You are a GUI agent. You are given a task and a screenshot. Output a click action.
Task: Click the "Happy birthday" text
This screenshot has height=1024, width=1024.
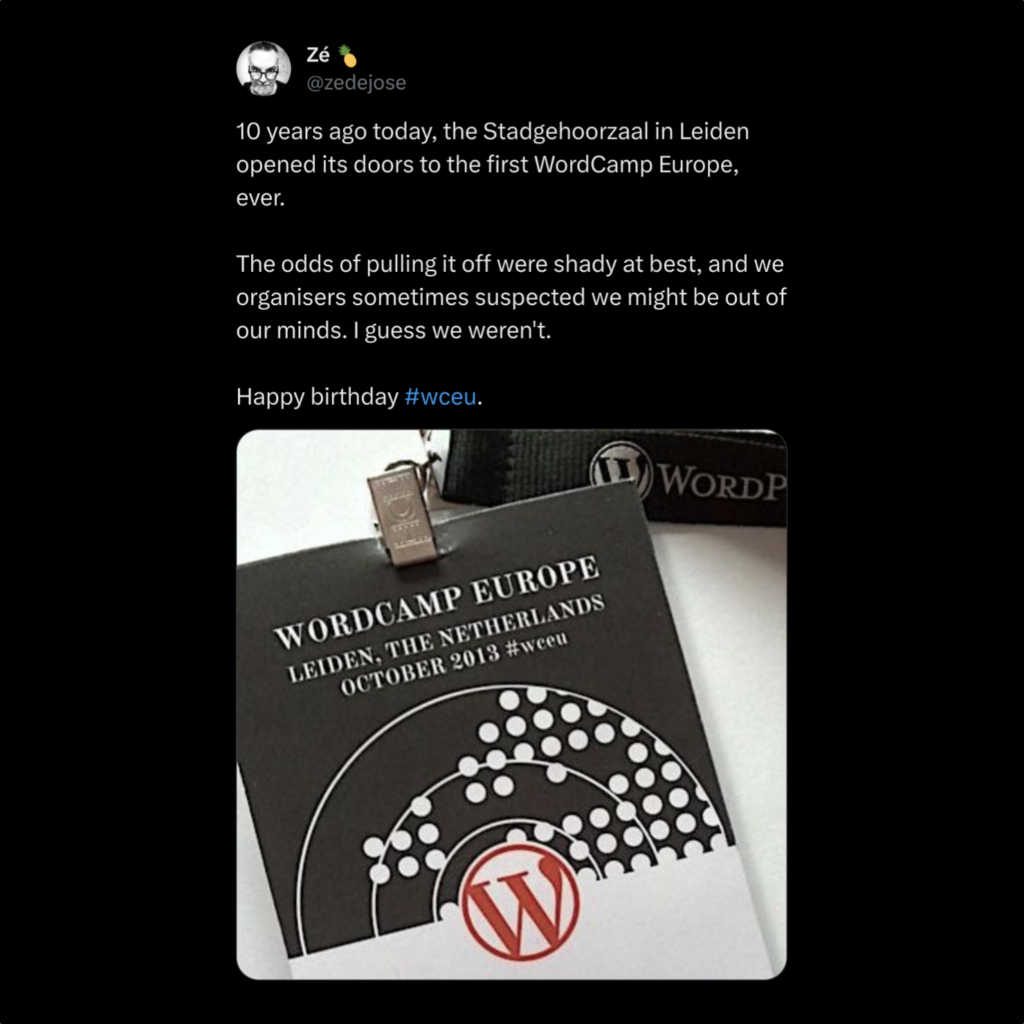click(317, 396)
